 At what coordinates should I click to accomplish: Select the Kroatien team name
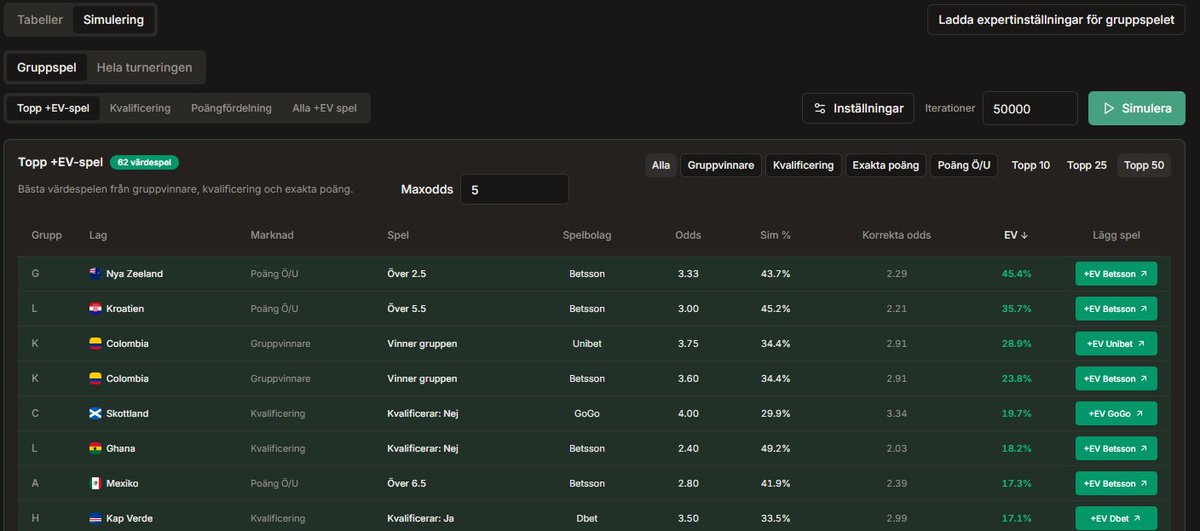tap(126, 309)
